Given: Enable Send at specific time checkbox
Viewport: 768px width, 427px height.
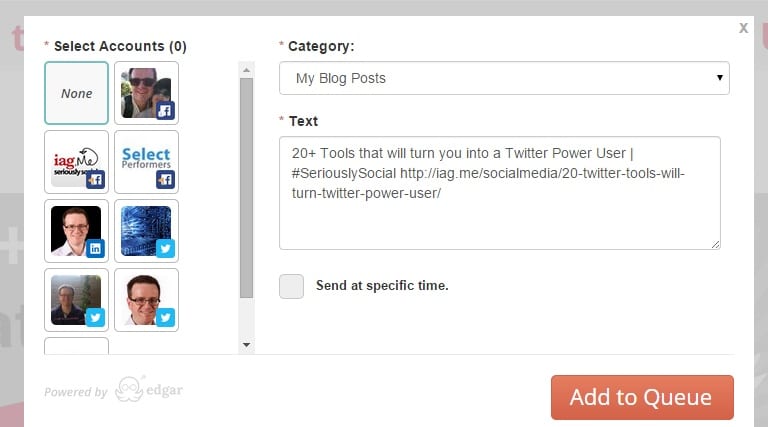Looking at the screenshot, I should [x=291, y=286].
